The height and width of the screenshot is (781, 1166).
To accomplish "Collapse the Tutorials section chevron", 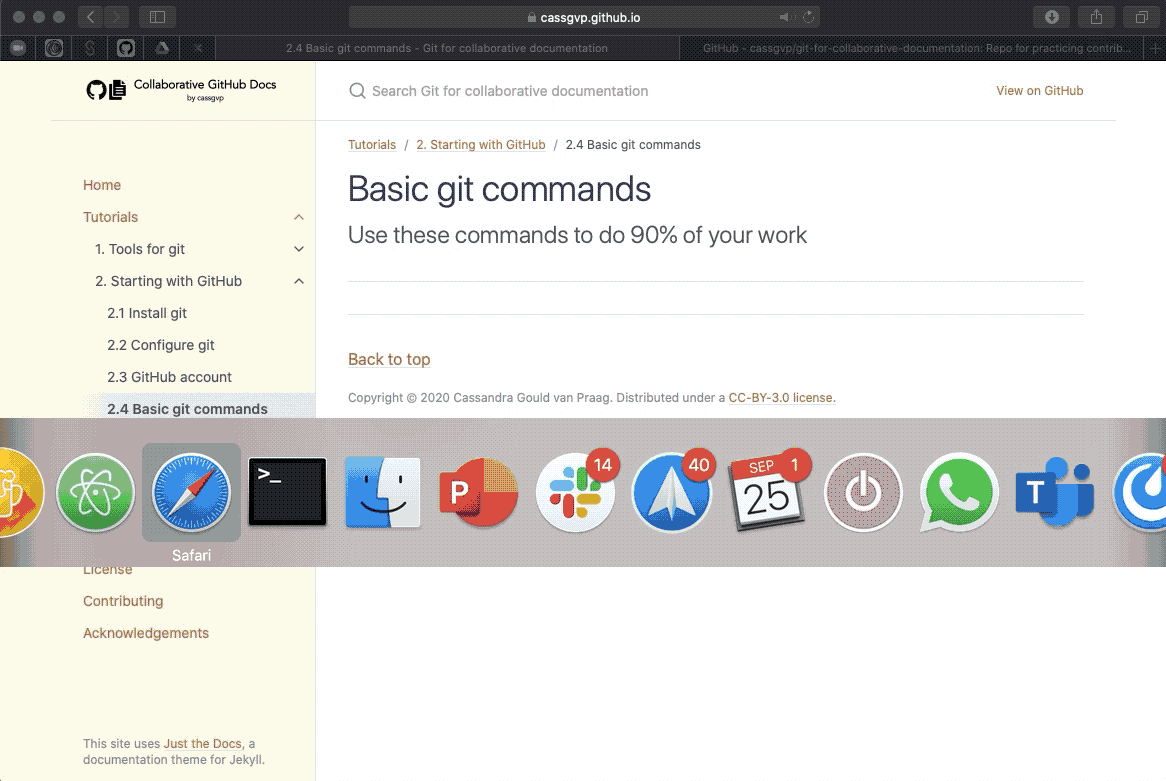I will click(x=298, y=217).
